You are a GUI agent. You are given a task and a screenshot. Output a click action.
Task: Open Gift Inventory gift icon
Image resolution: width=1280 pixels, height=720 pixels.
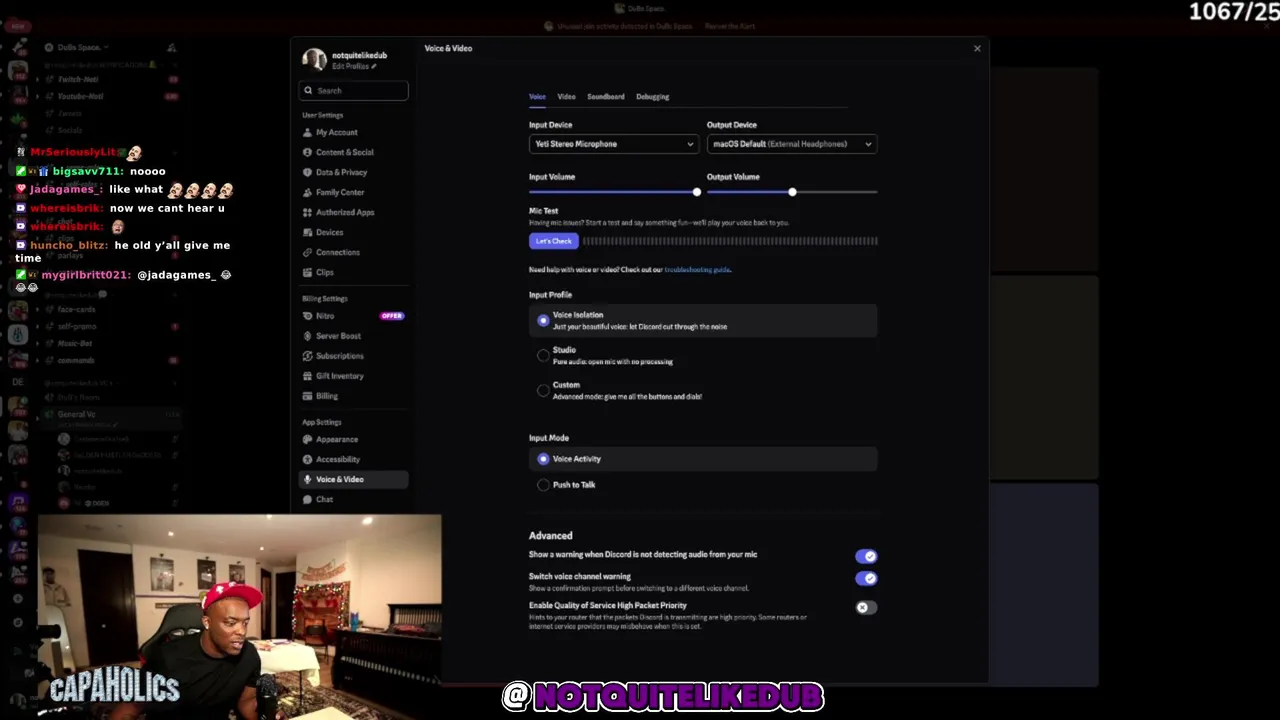pyautogui.click(x=307, y=376)
